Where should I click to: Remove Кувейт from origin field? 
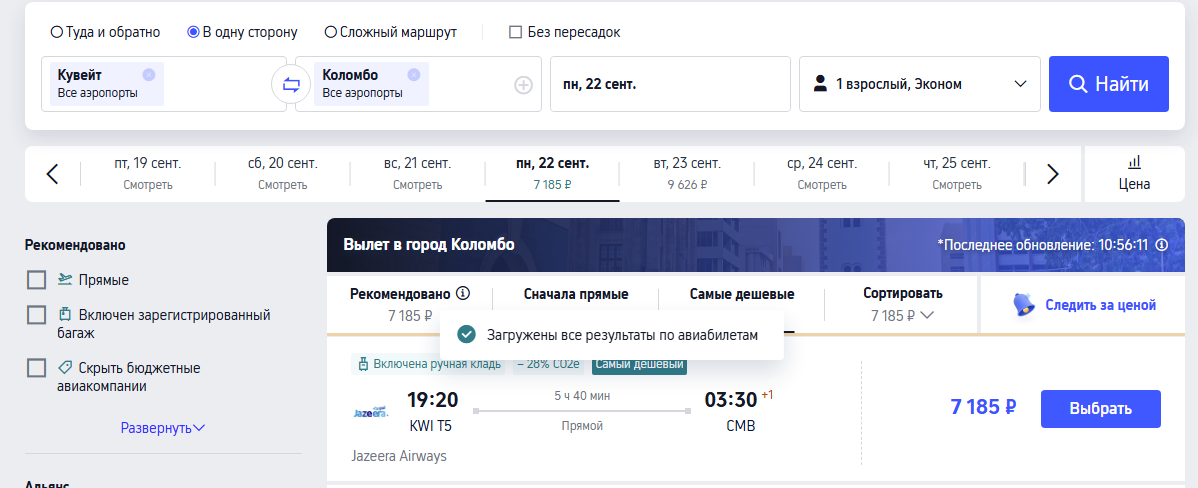tap(148, 74)
